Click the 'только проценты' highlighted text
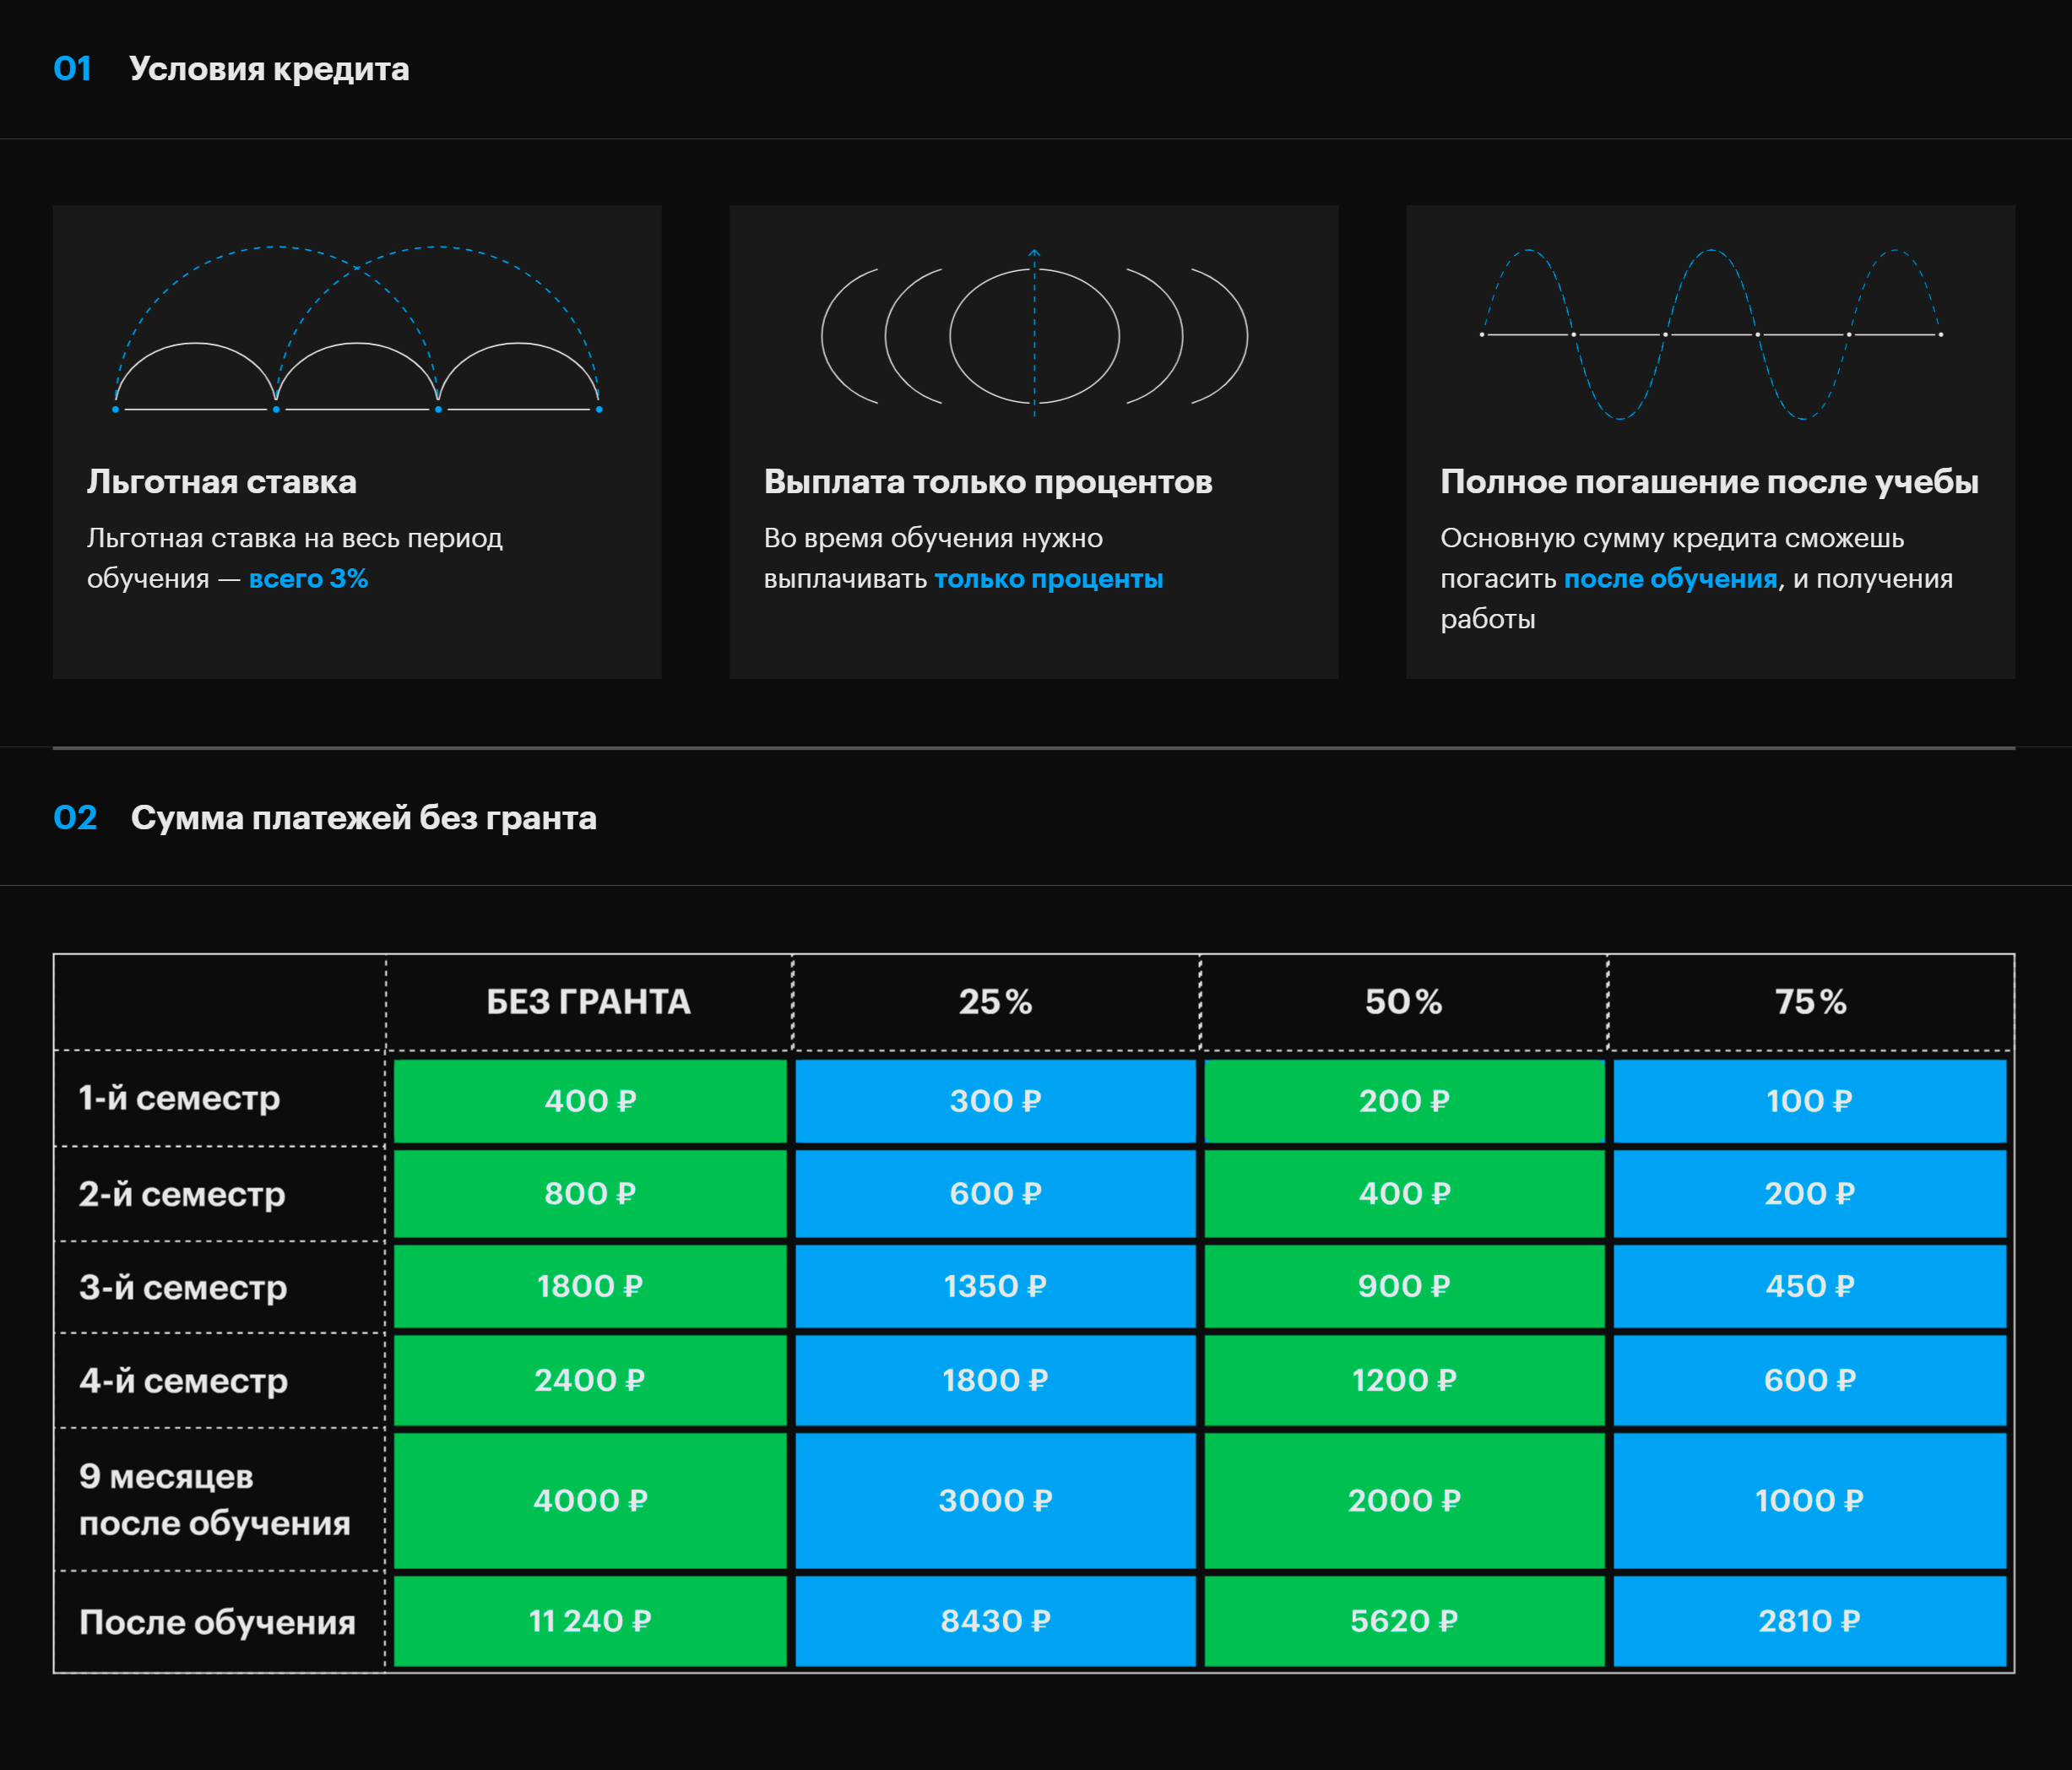The height and width of the screenshot is (1770, 2072). [x=1048, y=579]
